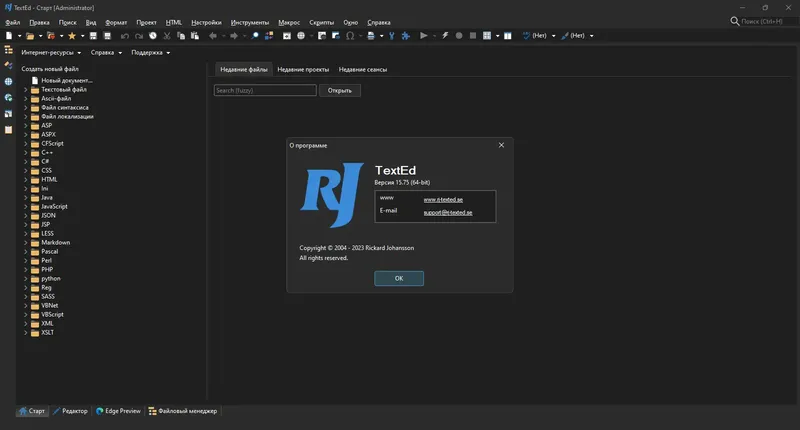Click the play triangle run icon
The image size is (800, 430).
pyautogui.click(x=423, y=36)
